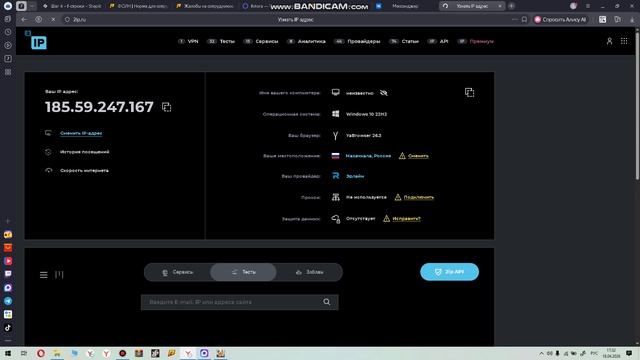The height and width of the screenshot is (360, 640).
Task: Open Провайдеры navigation item
Action: tap(358, 41)
